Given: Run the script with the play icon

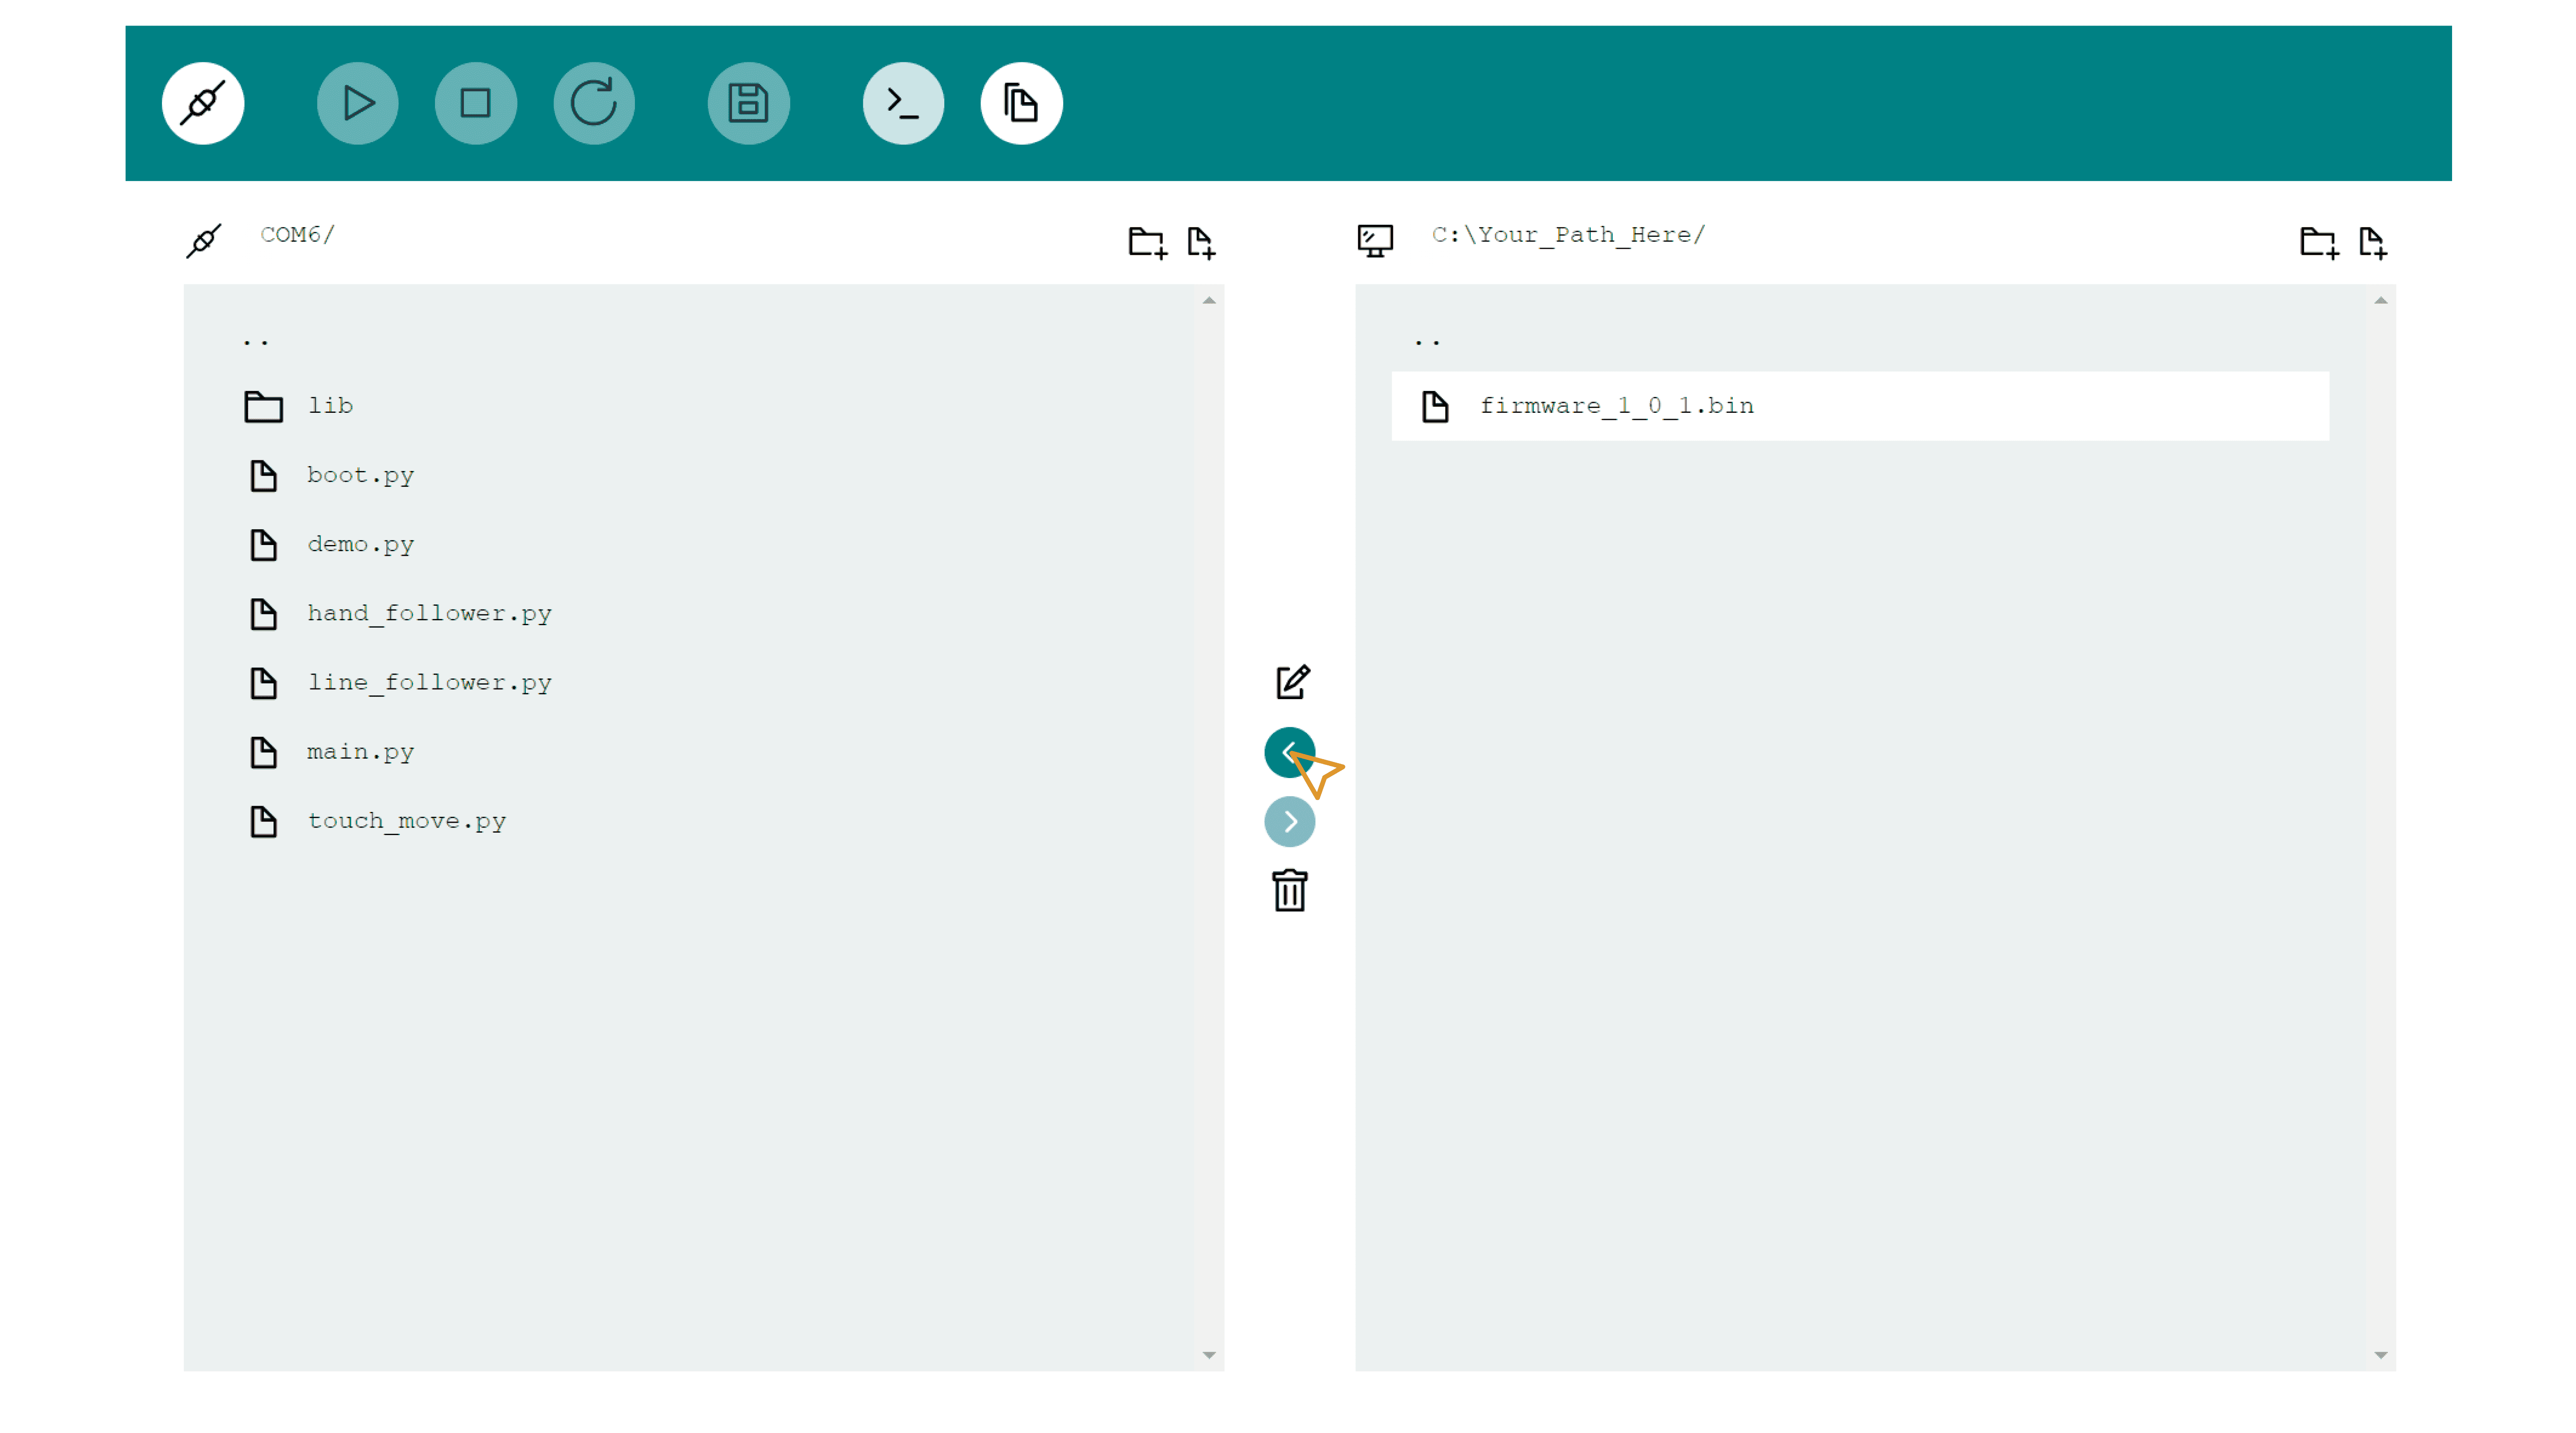Looking at the screenshot, I should 357,103.
